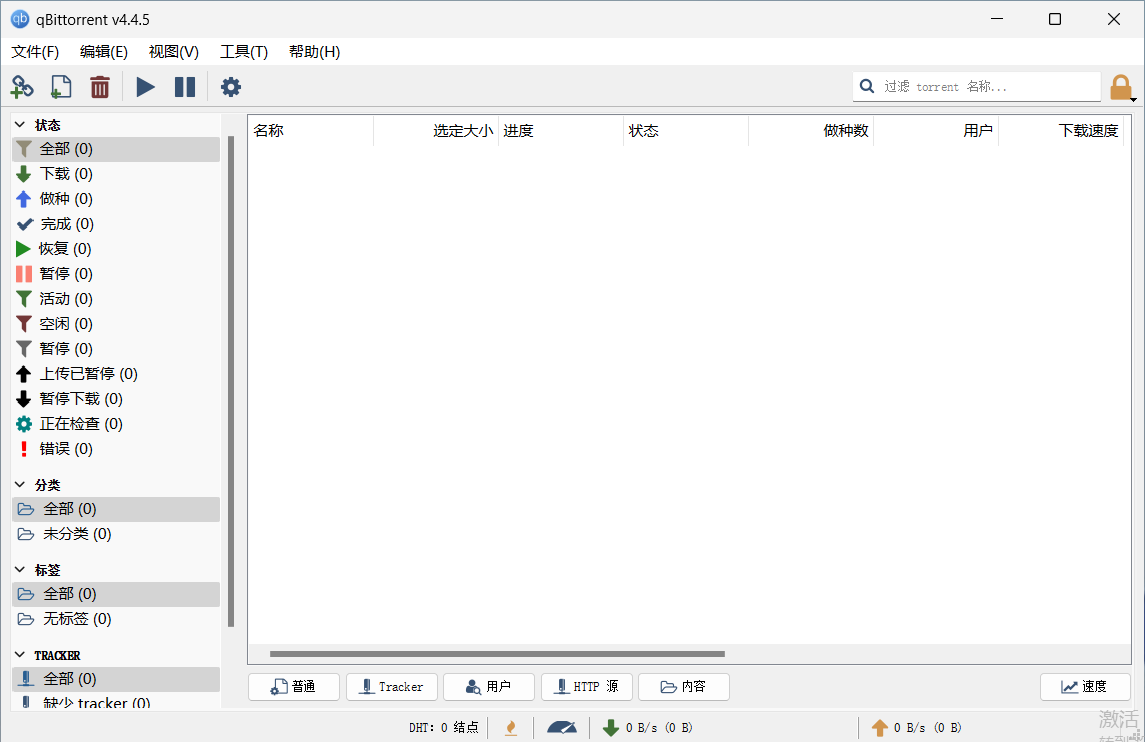Open the 编辑(E) menu
Image resolution: width=1145 pixels, height=742 pixels.
(104, 52)
